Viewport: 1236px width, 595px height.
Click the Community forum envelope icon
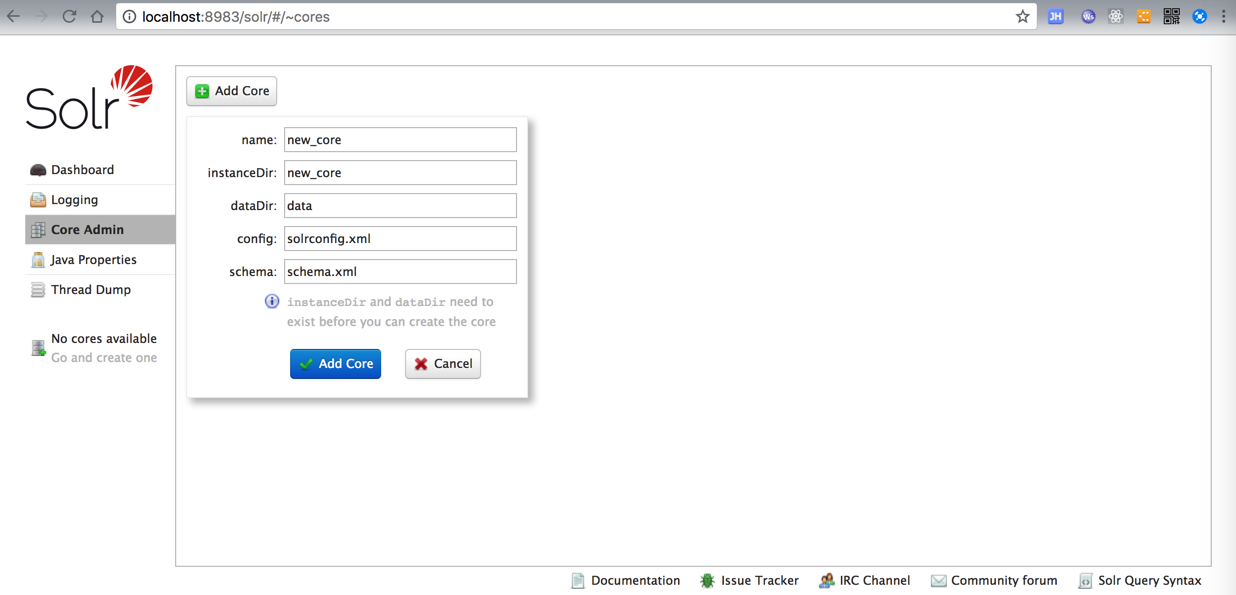[938, 581]
